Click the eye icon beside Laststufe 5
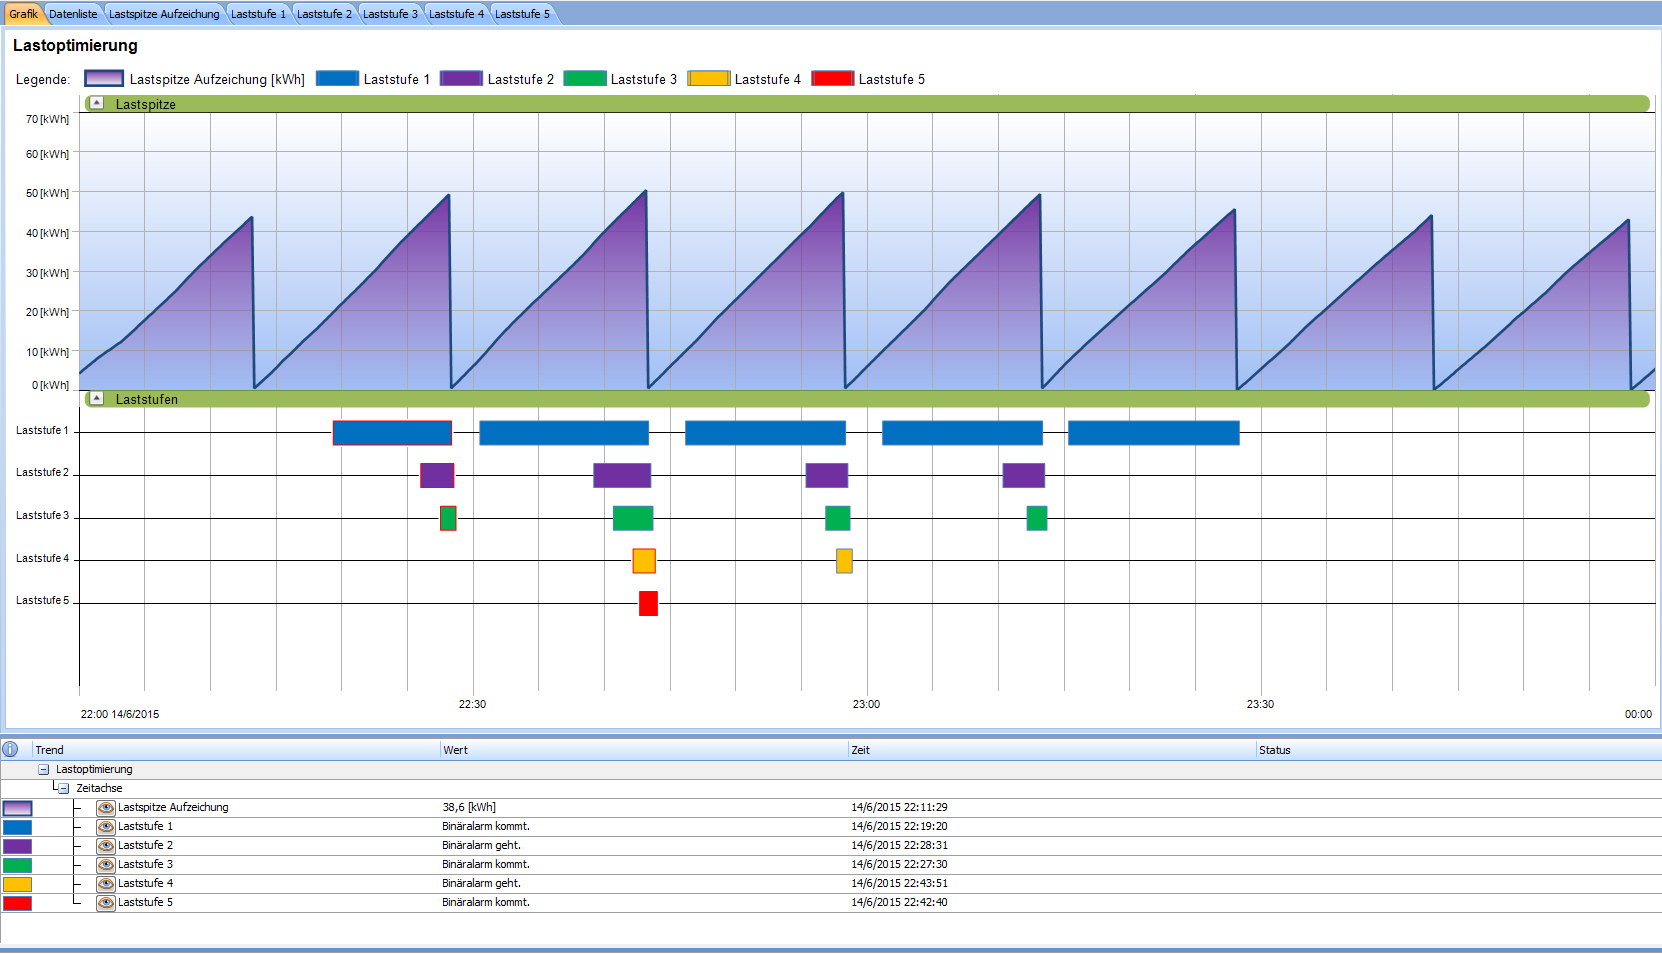The height and width of the screenshot is (954, 1662). pos(105,903)
